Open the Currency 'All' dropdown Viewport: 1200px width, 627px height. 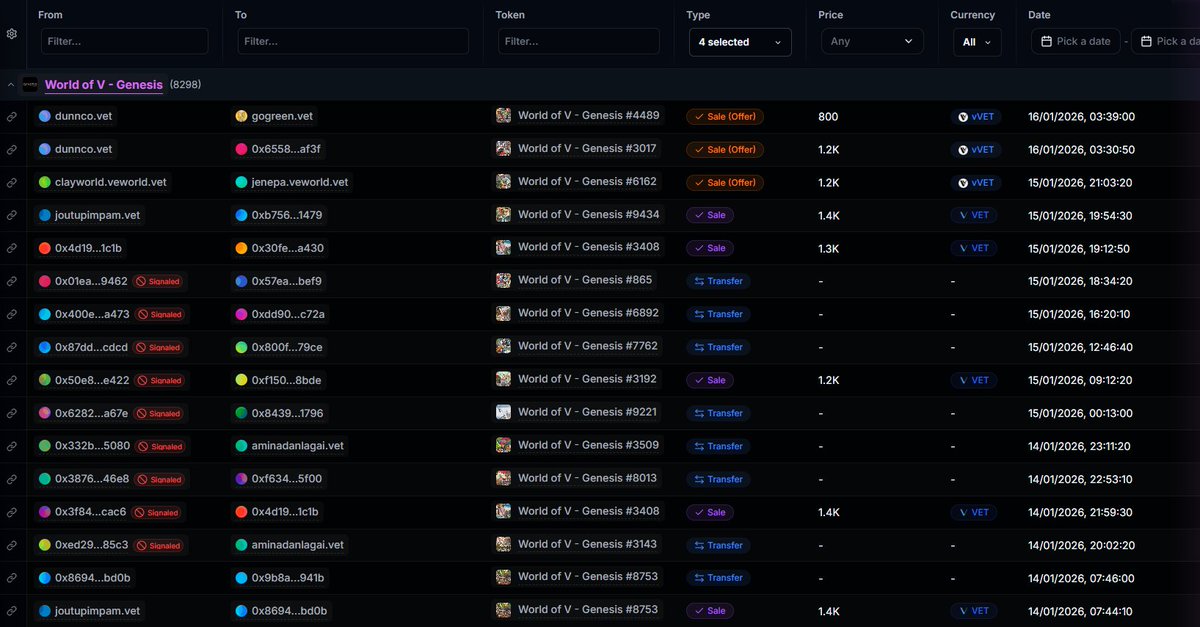coord(976,42)
